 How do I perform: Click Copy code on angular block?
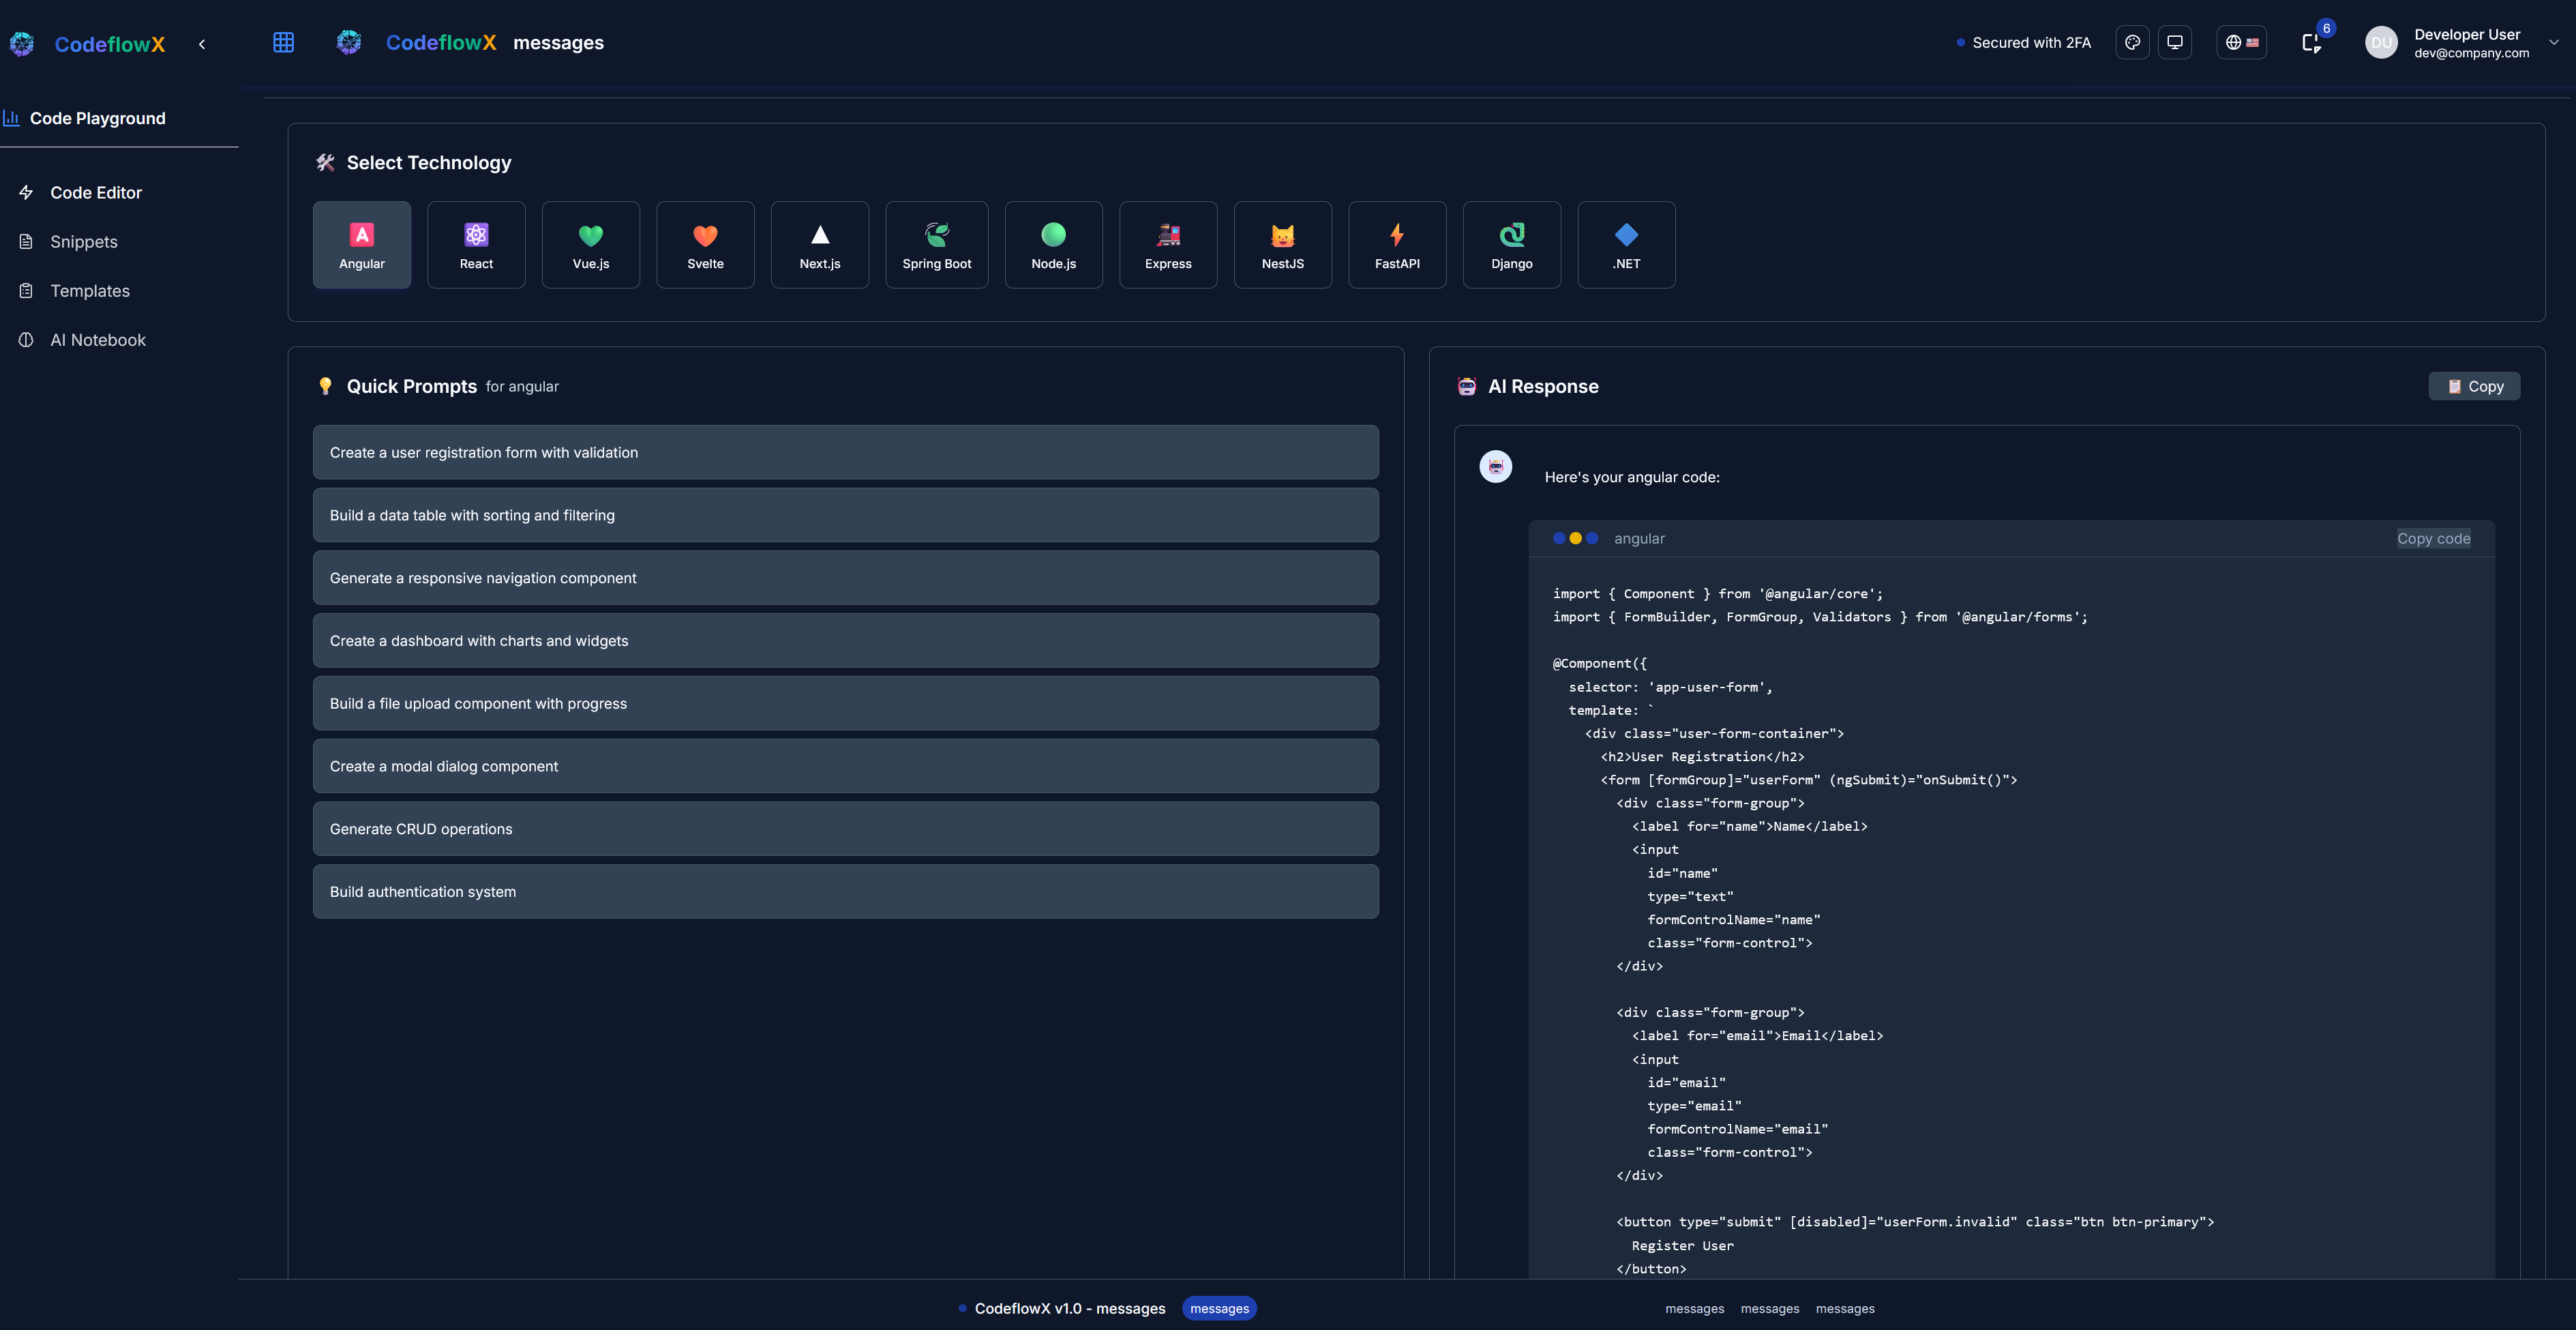click(x=2433, y=538)
